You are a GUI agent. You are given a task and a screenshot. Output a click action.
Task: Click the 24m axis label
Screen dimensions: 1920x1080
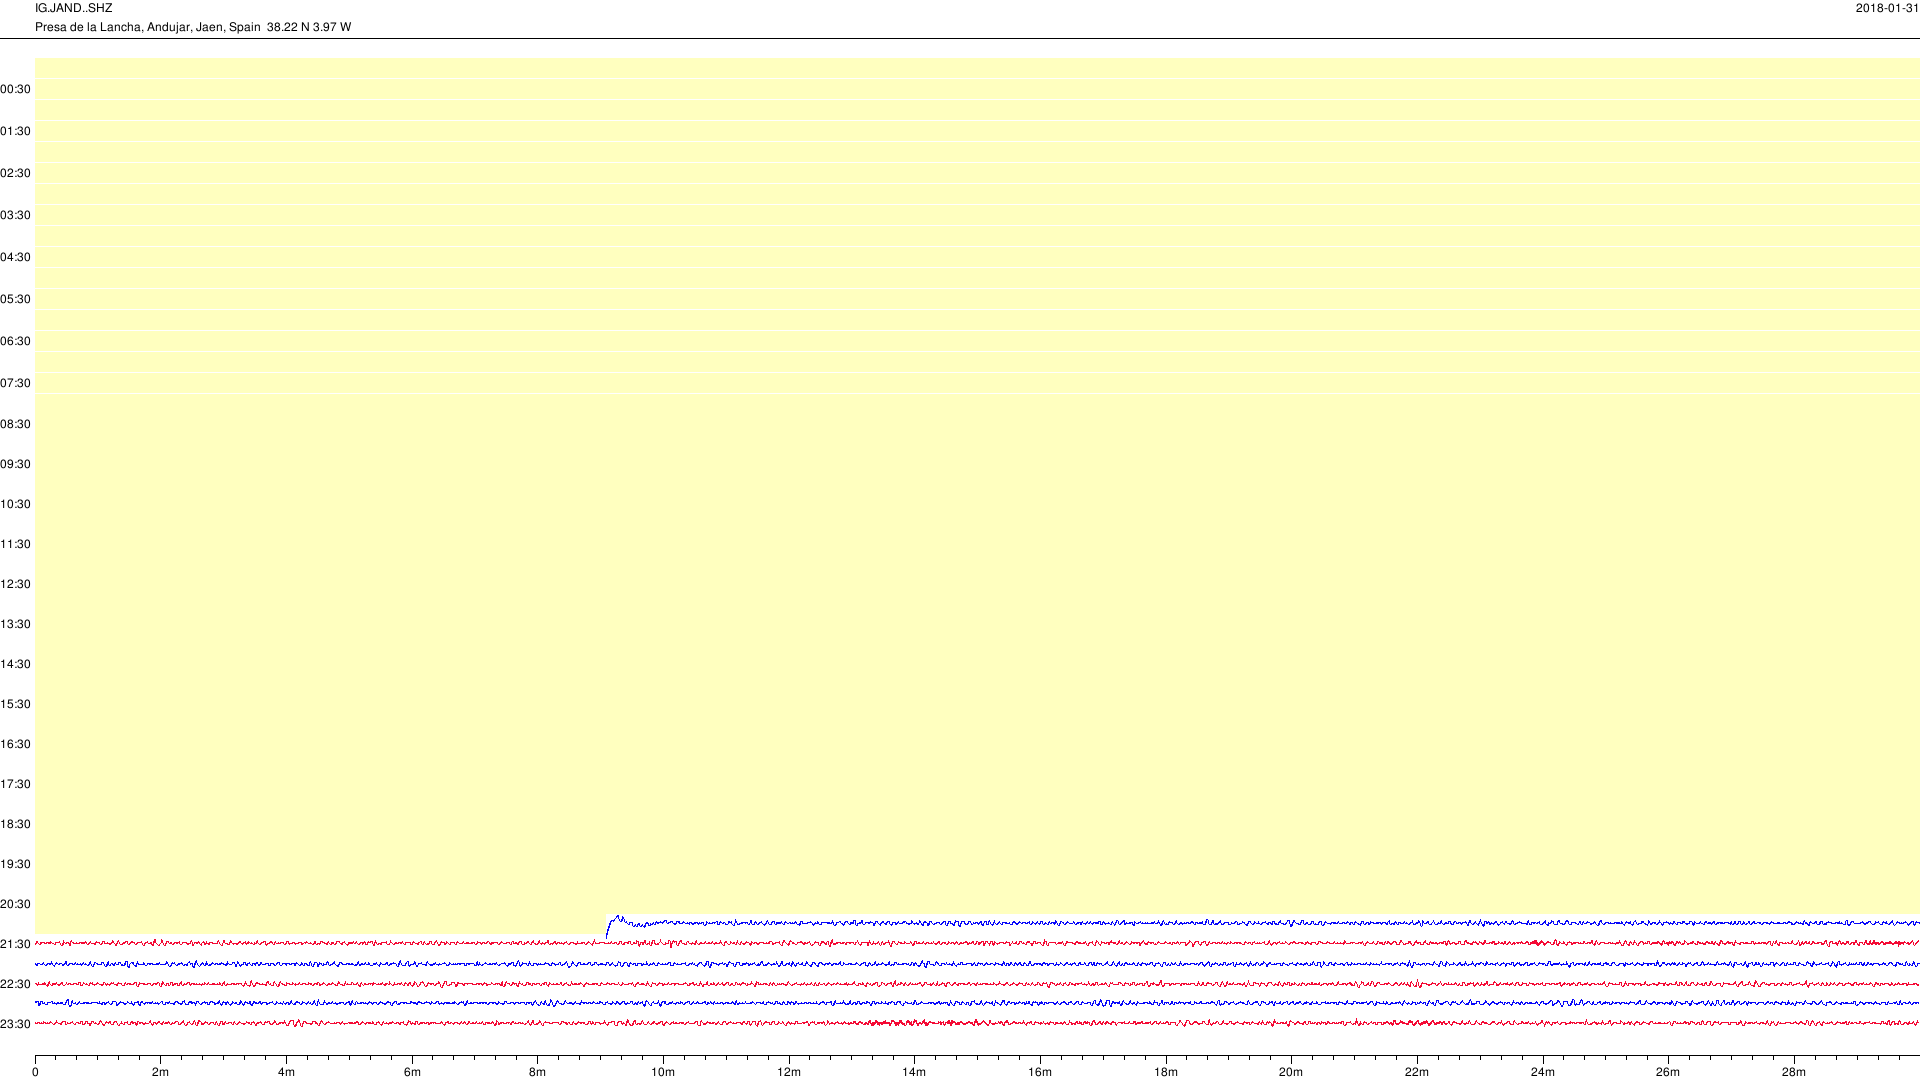pyautogui.click(x=1543, y=1072)
